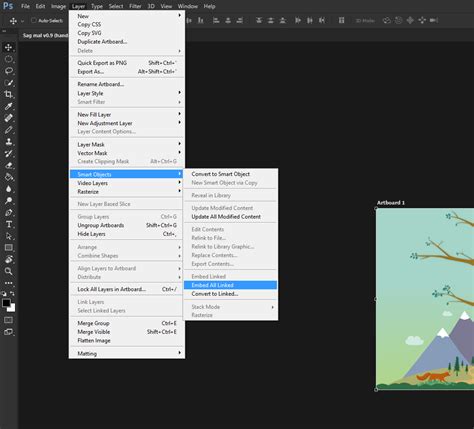Select the Zoom tool
The width and height of the screenshot is (474, 429).
9,271
